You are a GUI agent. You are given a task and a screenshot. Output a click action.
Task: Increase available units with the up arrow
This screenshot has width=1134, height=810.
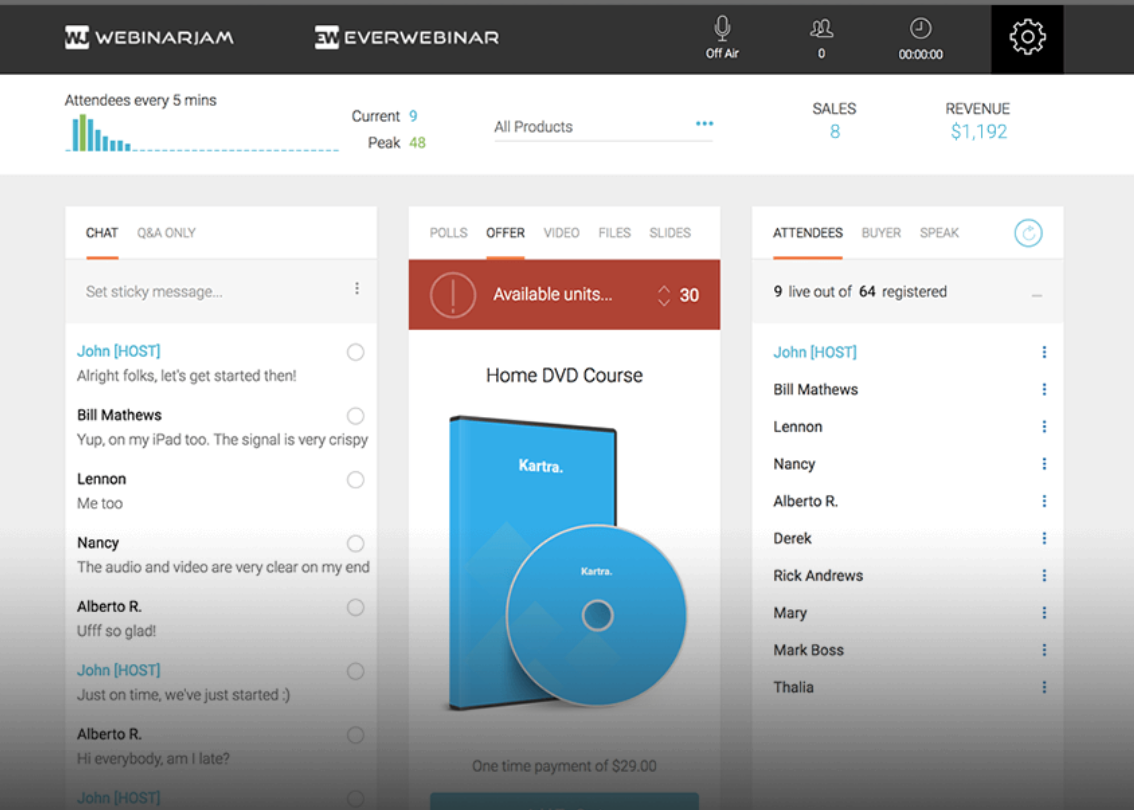[x=662, y=289]
